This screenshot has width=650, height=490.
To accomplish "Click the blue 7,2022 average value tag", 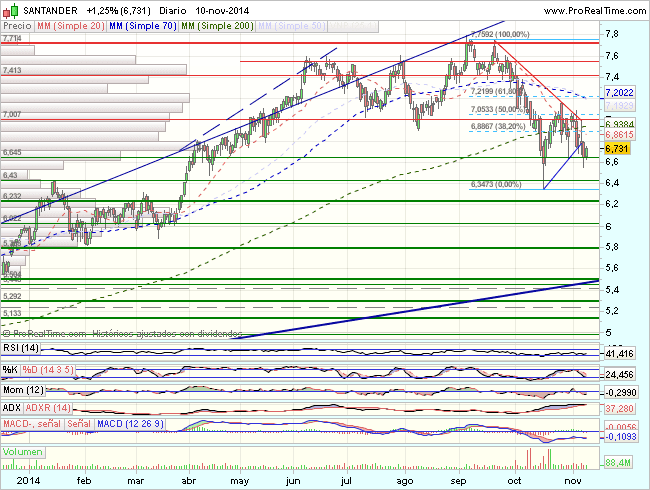I will [619, 92].
